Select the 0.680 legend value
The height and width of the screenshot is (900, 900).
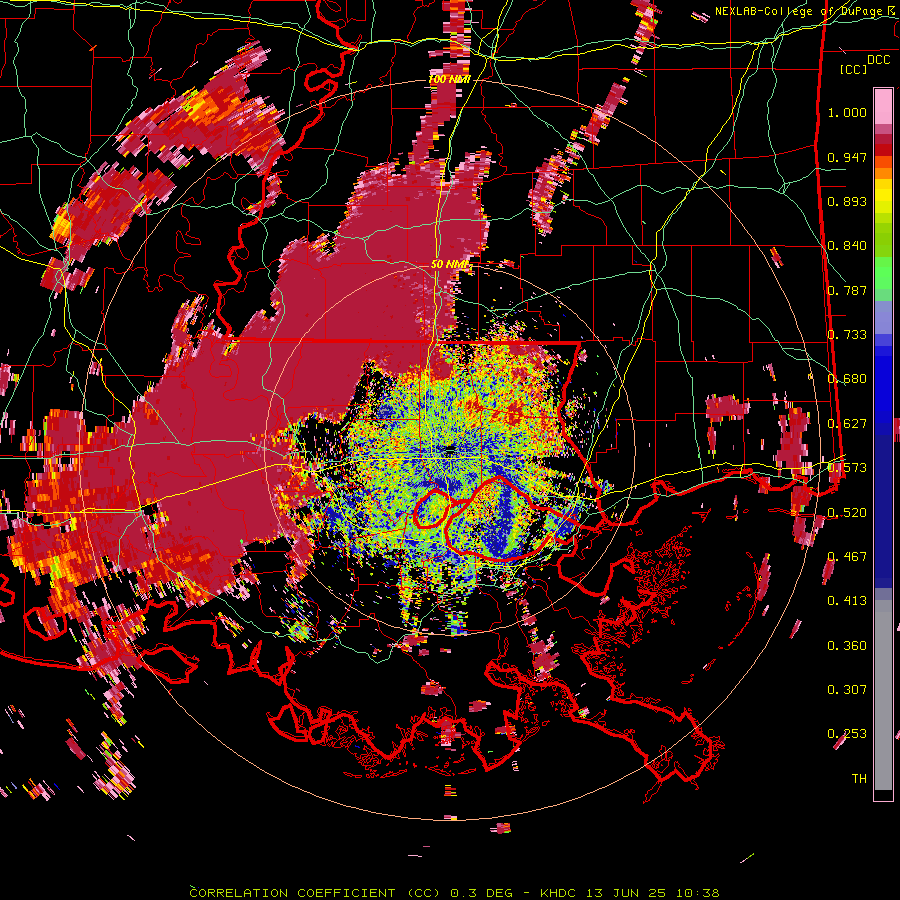pyautogui.click(x=847, y=379)
